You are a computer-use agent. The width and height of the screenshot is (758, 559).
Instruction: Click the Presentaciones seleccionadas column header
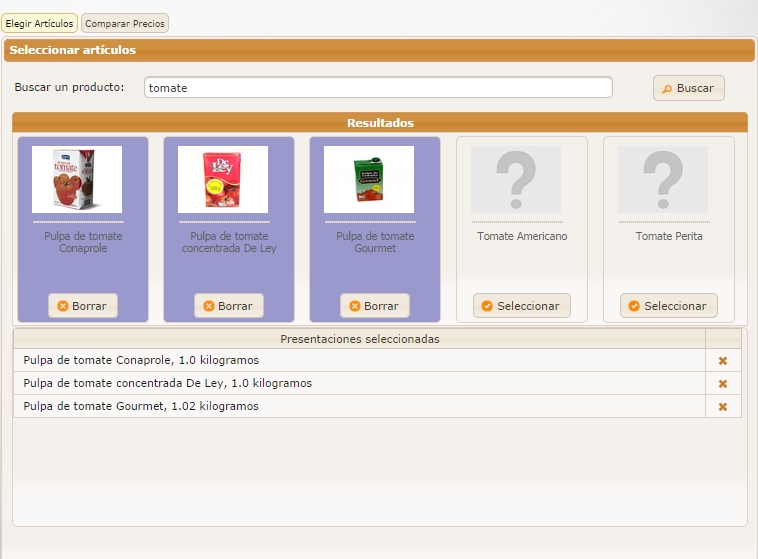[x=359, y=339]
